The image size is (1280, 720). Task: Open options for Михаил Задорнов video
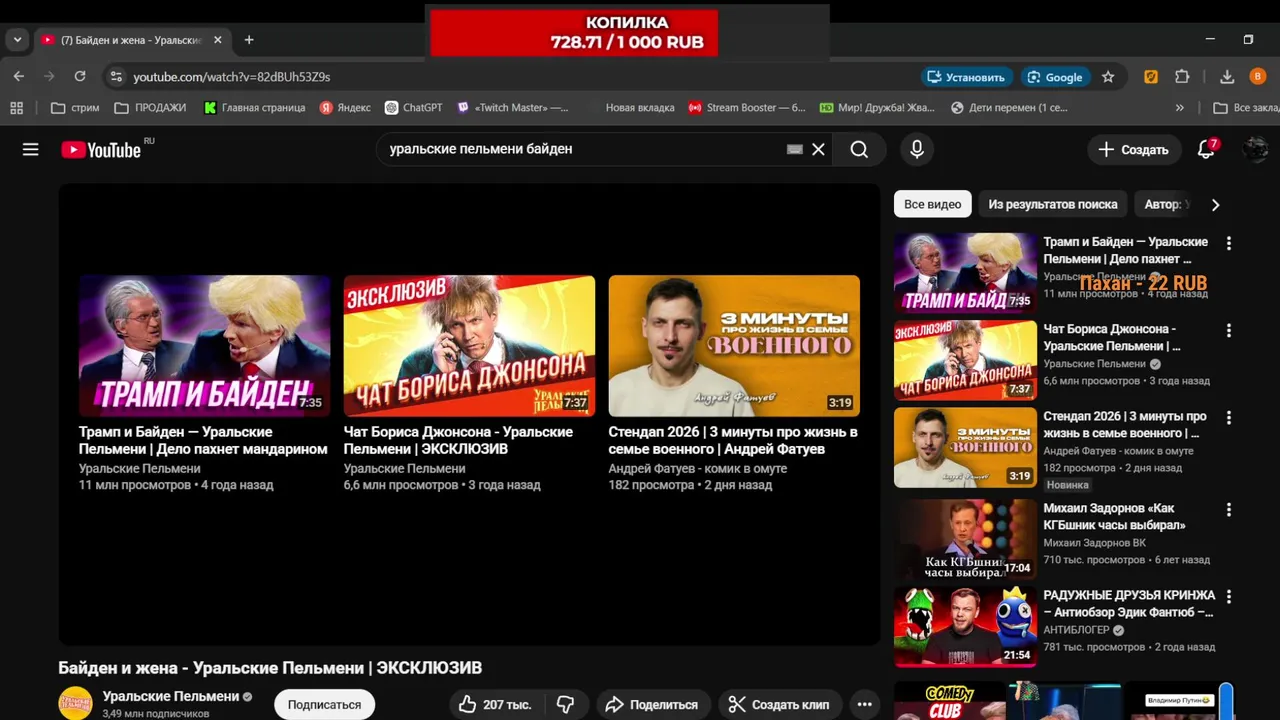pyautogui.click(x=1229, y=509)
